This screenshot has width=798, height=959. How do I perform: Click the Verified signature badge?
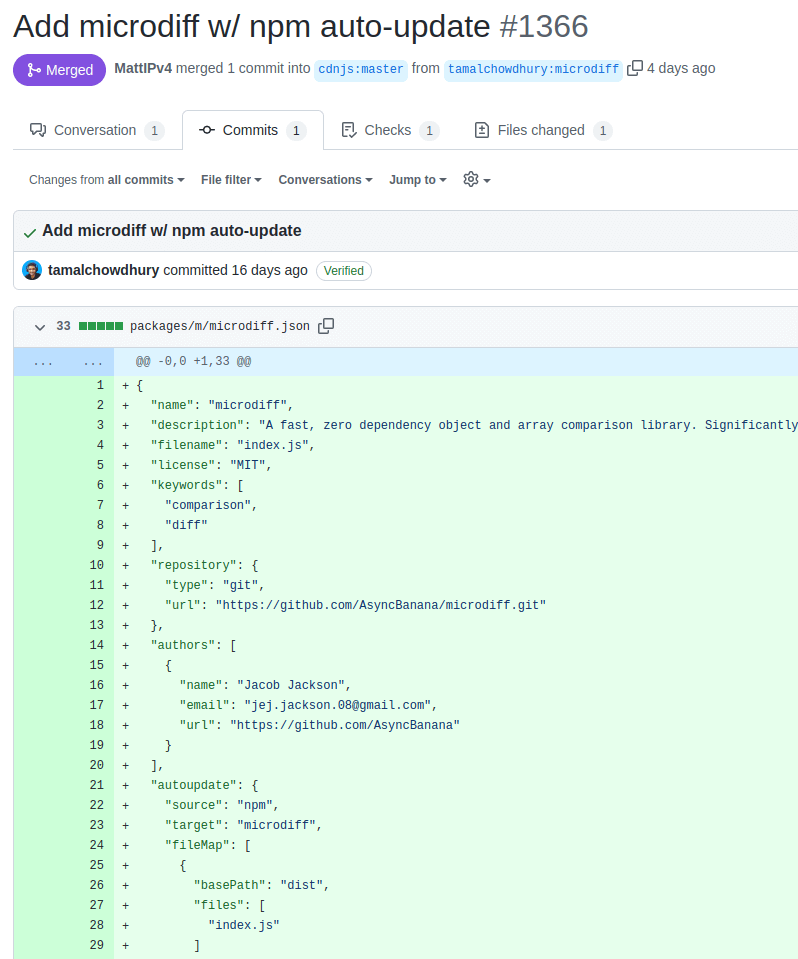pyautogui.click(x=343, y=270)
